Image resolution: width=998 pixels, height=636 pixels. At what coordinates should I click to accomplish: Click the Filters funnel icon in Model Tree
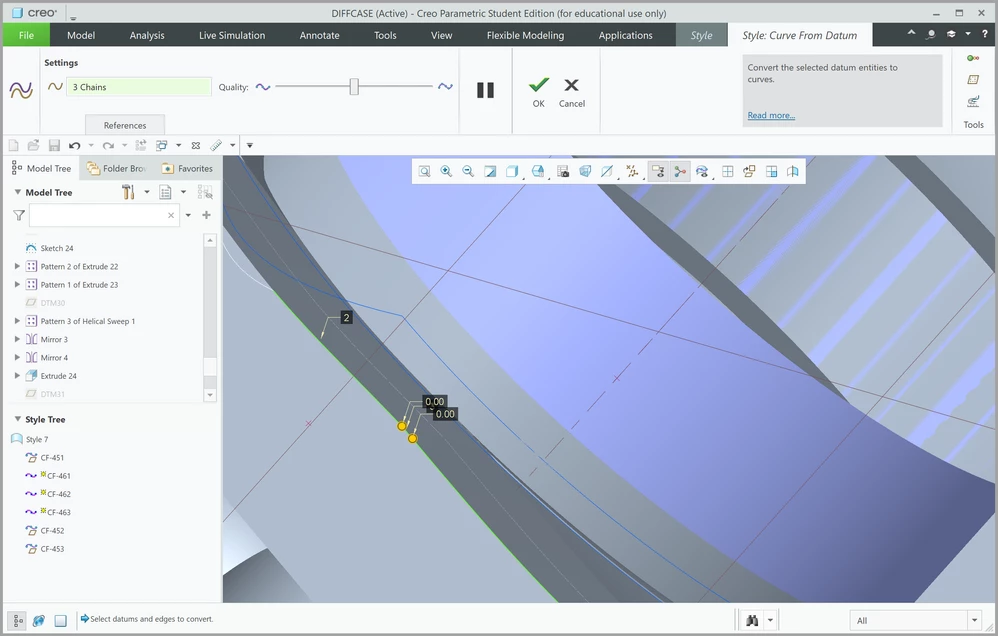coord(18,214)
